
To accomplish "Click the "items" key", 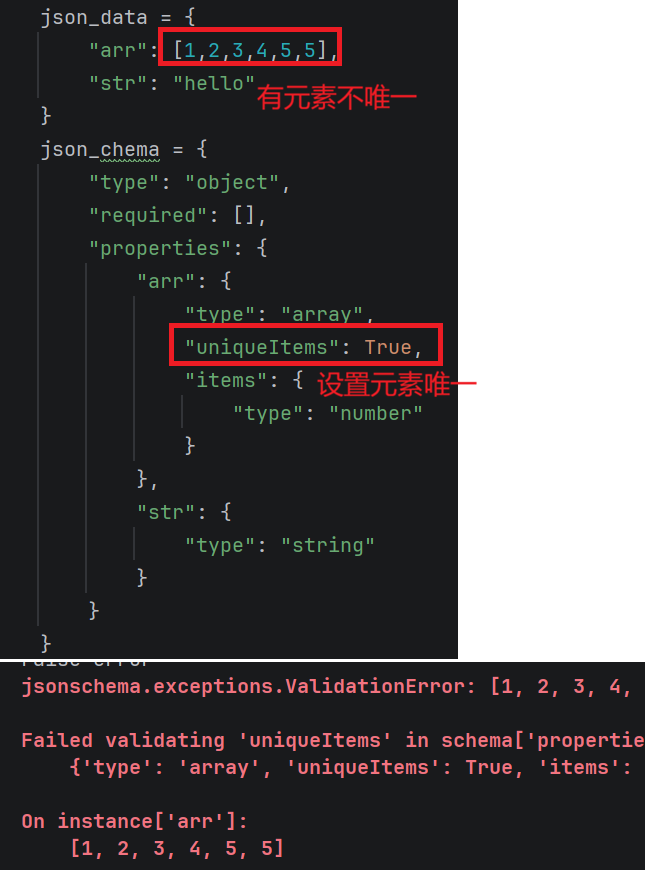I will (x=226, y=381).
